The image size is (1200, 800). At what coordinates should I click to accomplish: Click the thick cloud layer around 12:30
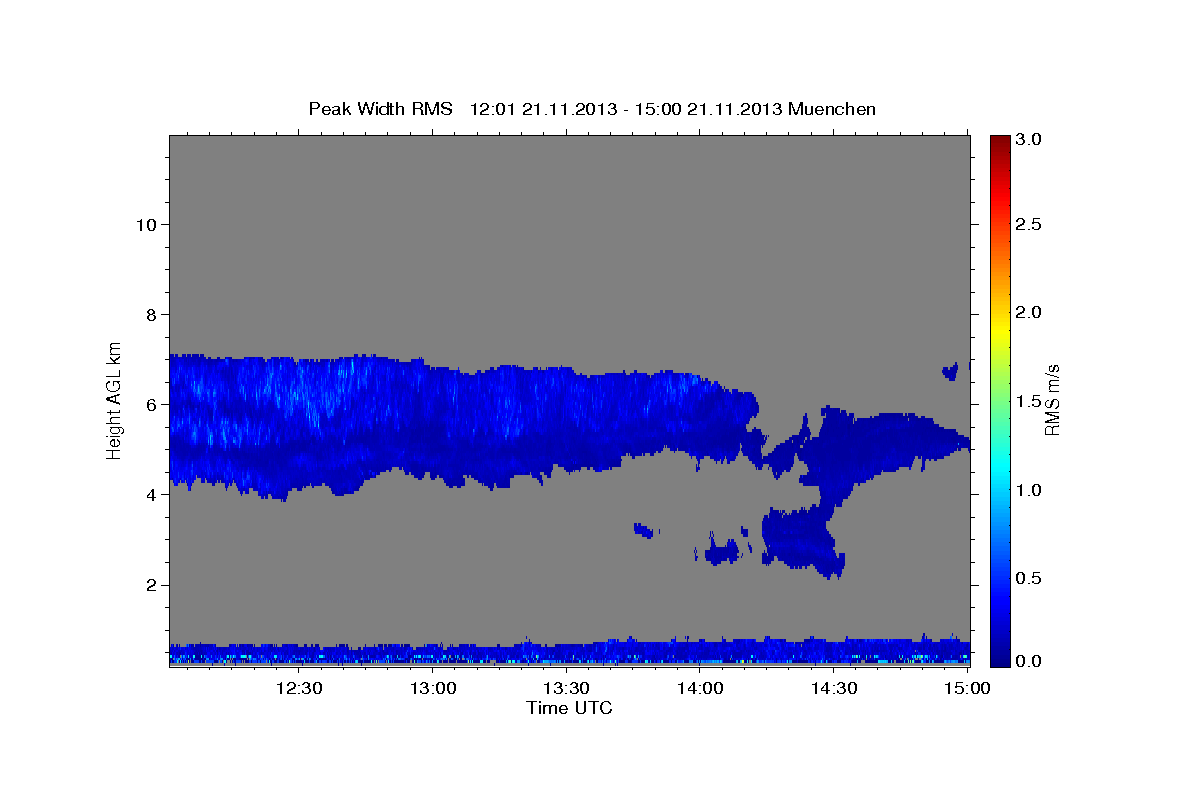click(300, 425)
